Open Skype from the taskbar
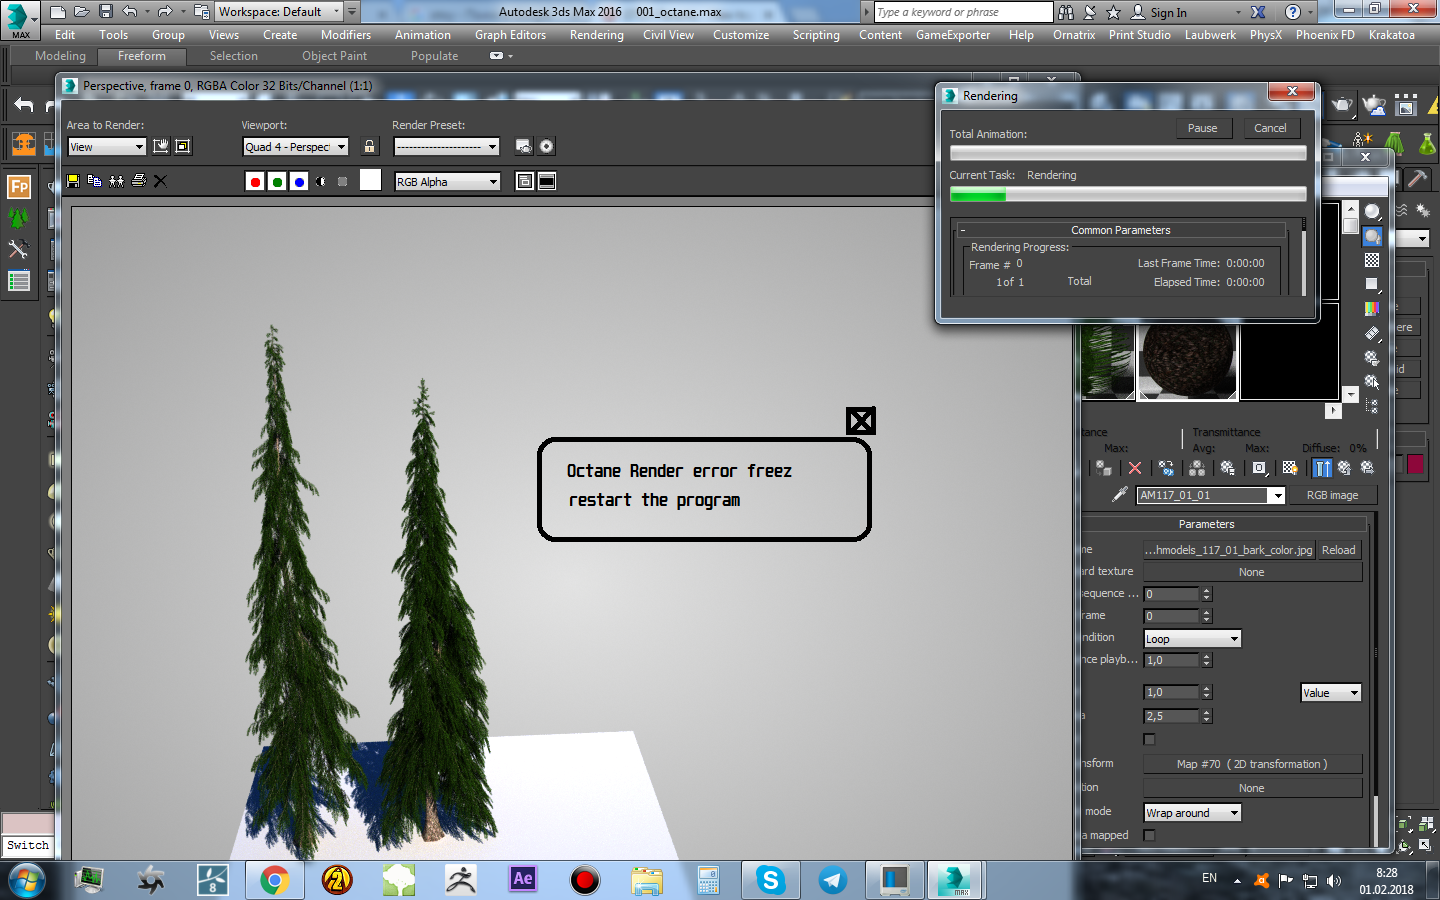This screenshot has height=900, width=1440. tap(771, 880)
